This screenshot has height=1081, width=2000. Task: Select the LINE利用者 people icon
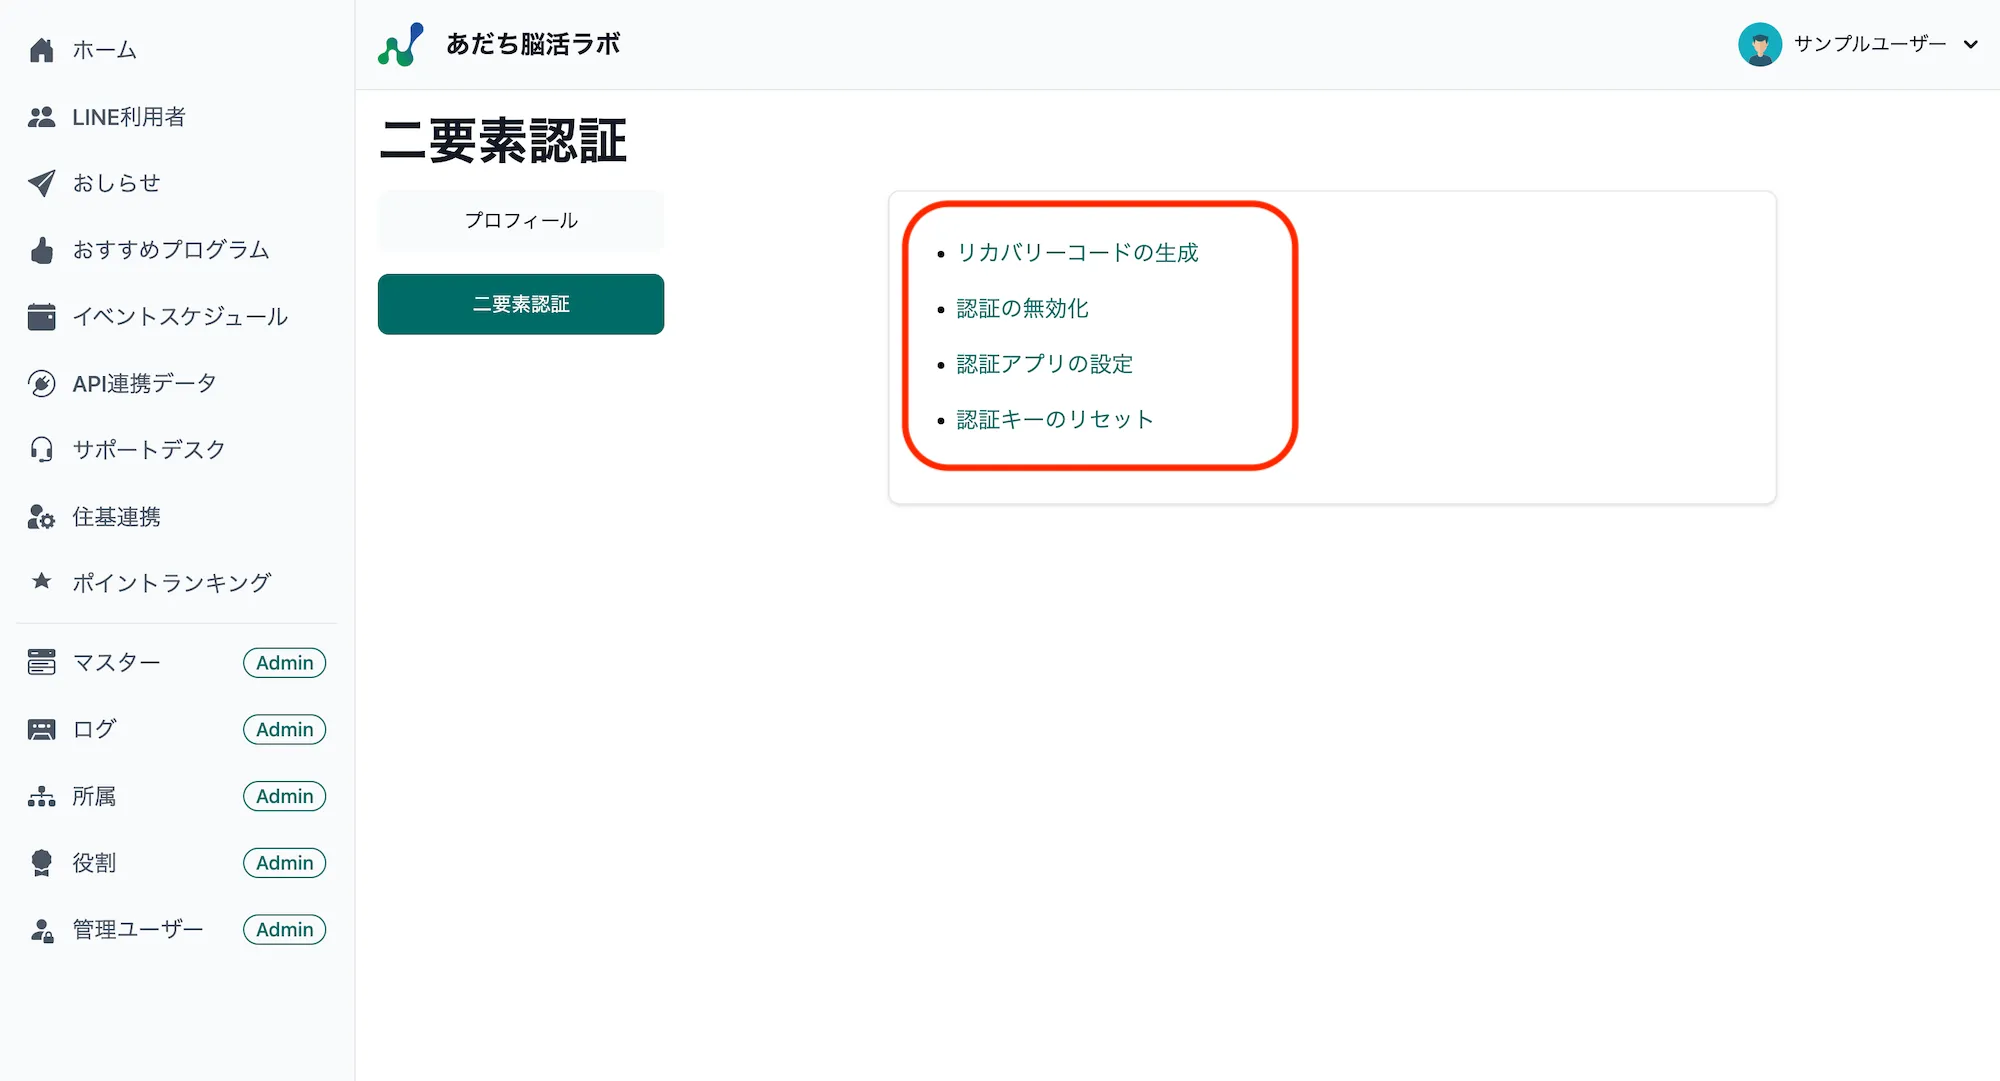pos(41,117)
